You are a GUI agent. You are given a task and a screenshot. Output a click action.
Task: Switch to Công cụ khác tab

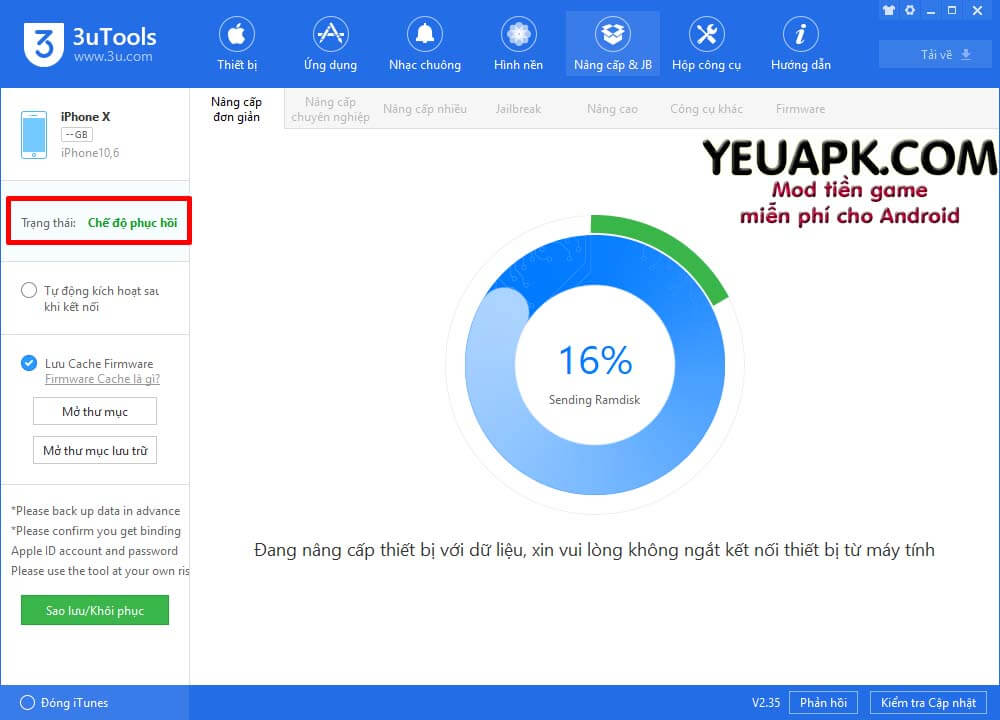click(x=707, y=109)
